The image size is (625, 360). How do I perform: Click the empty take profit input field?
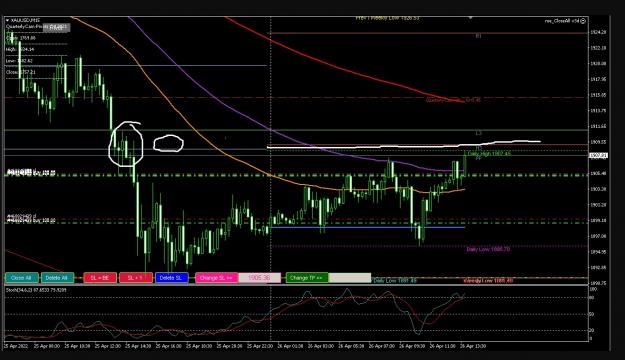[350, 277]
